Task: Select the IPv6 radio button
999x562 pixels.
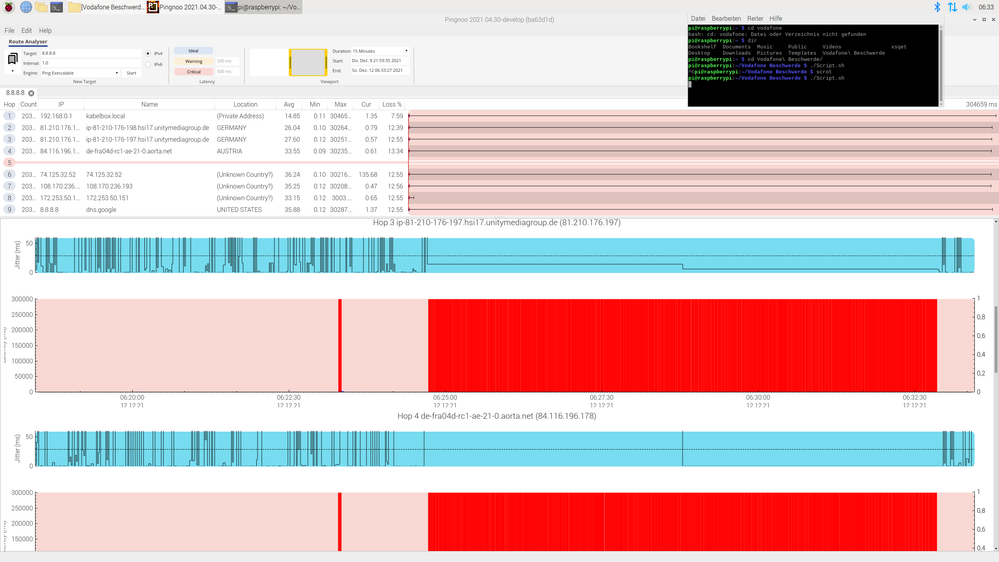Action: (148, 64)
